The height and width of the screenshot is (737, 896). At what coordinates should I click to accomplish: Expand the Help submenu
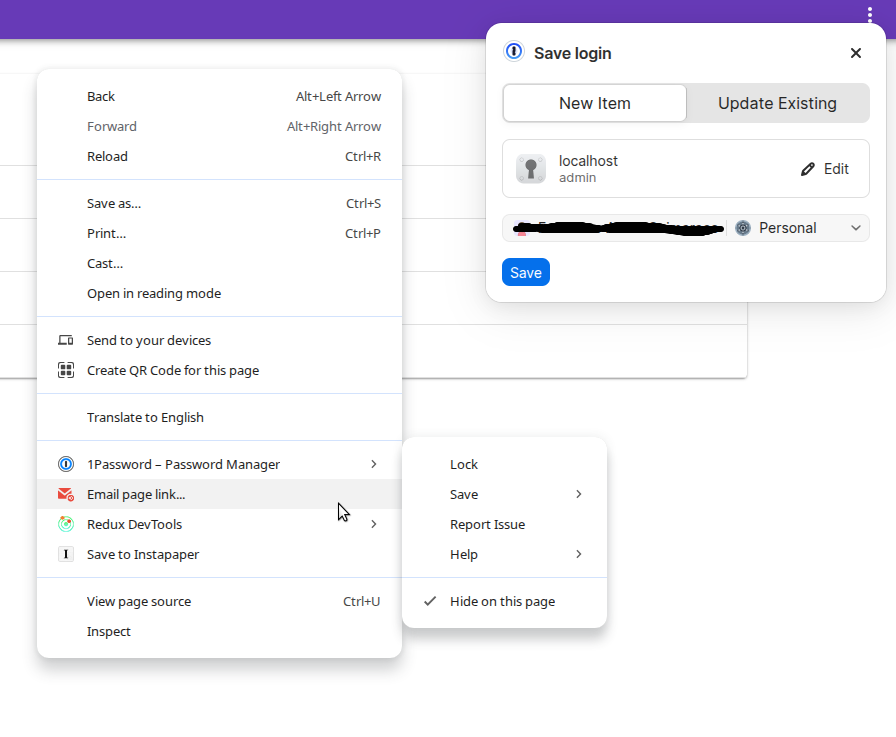coord(578,554)
